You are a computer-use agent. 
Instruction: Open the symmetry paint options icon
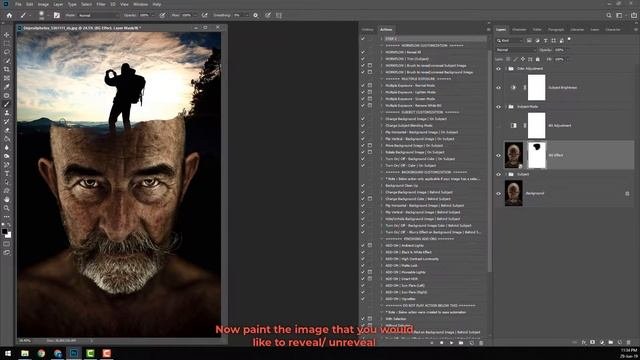click(279, 15)
